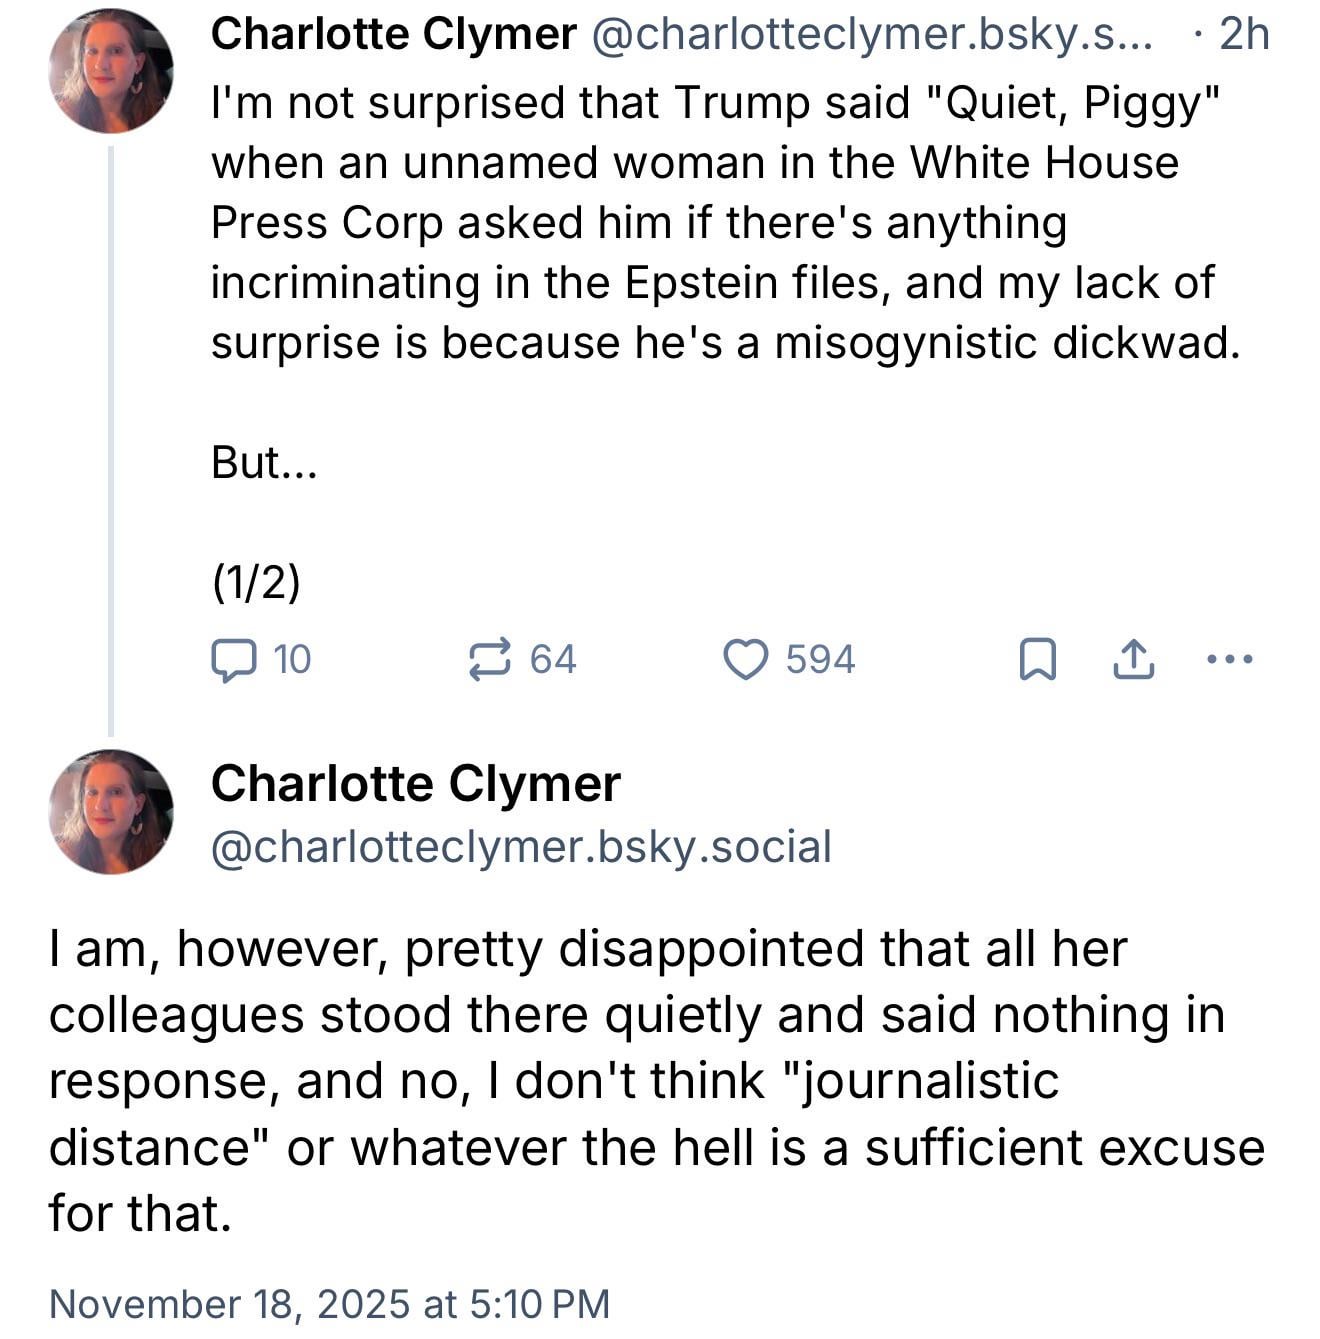Open Charlotte Clymer name on first post
This screenshot has width=1320, height=1339.
393,35
